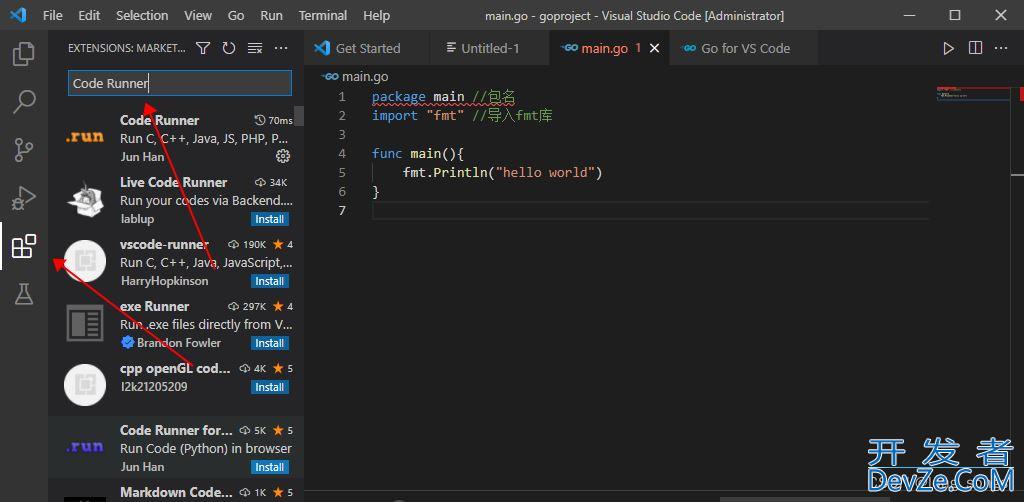Screen dimensions: 1024x502
Task: Clear extensions search results icon
Action: [x=255, y=48]
